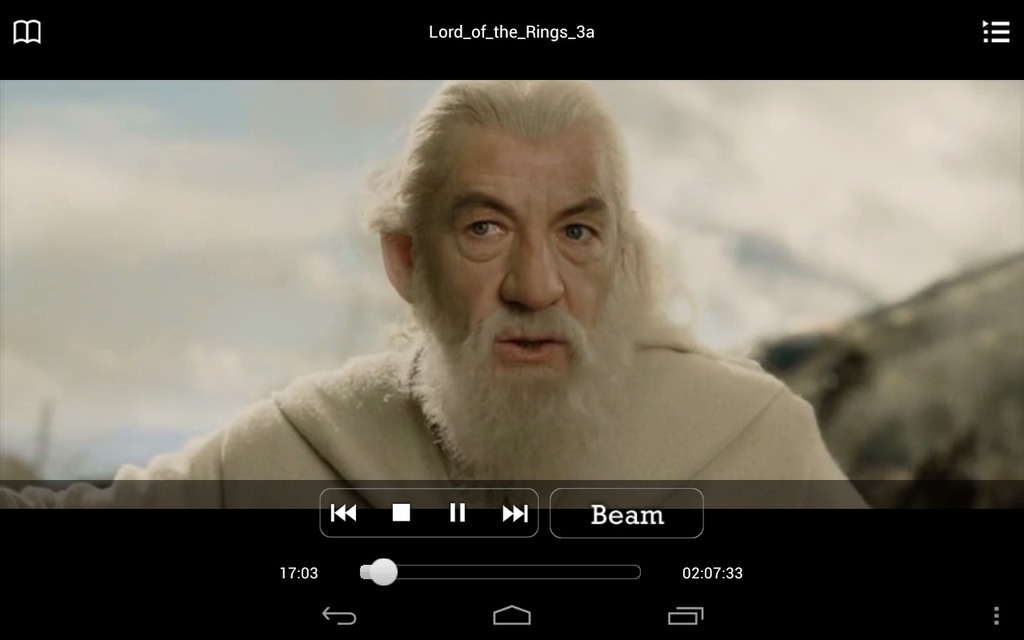The image size is (1024, 640).
Task: Click the seek bar knob
Action: (x=383, y=572)
